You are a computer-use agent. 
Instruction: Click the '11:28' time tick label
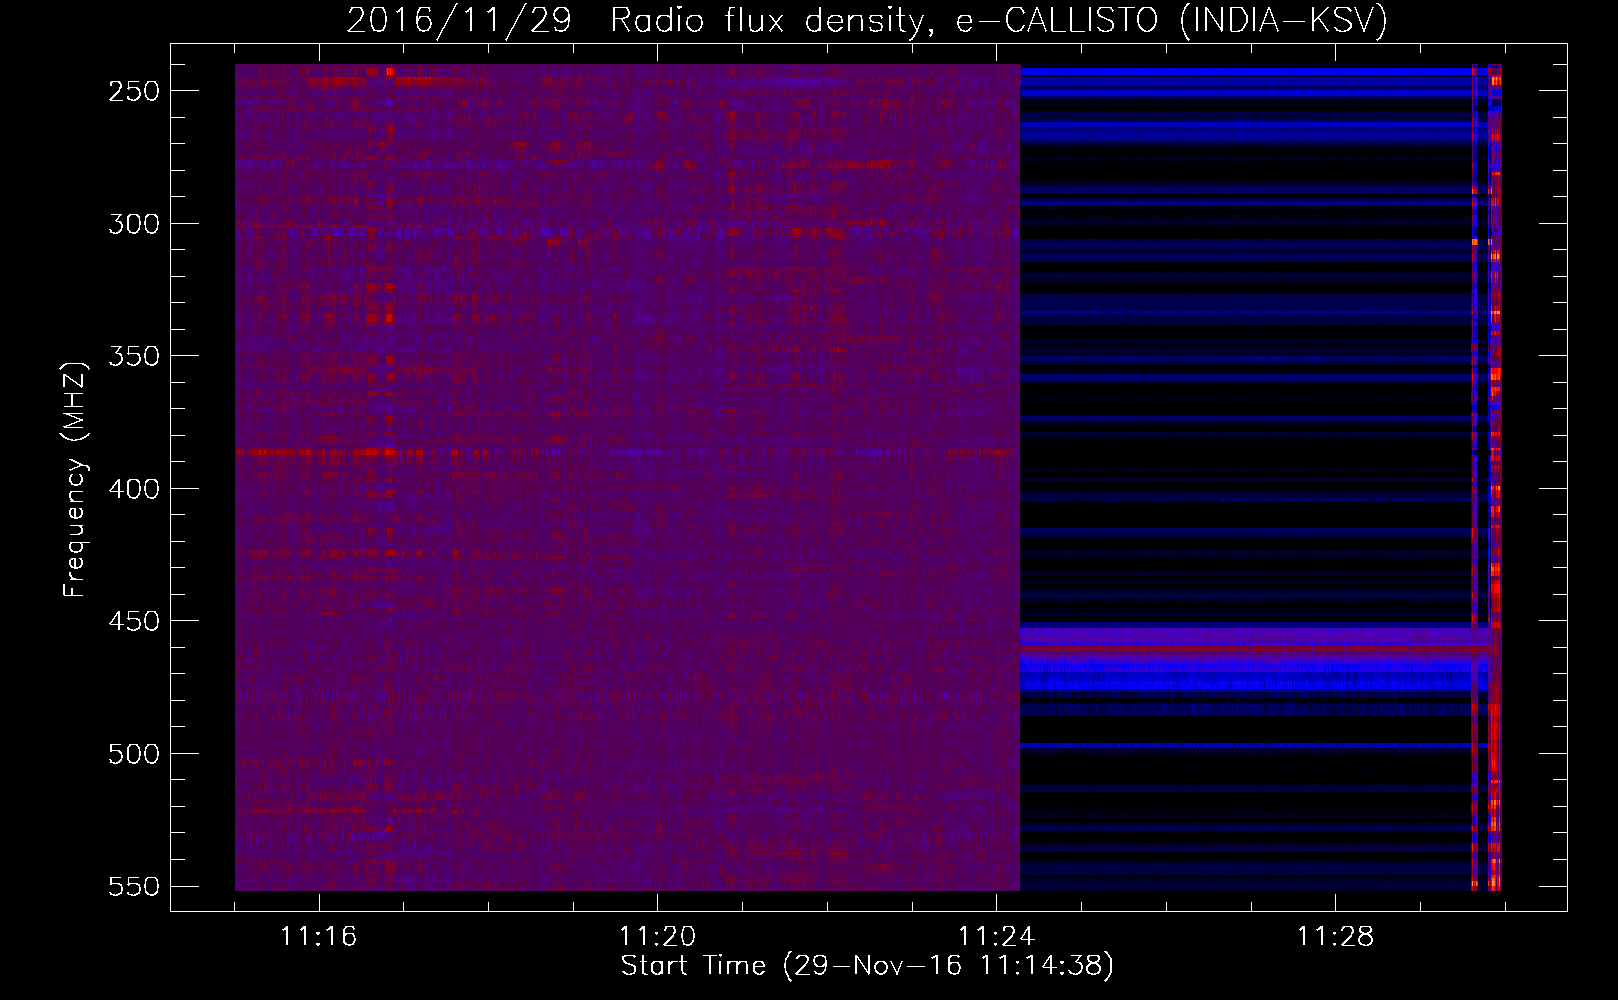(x=1336, y=937)
